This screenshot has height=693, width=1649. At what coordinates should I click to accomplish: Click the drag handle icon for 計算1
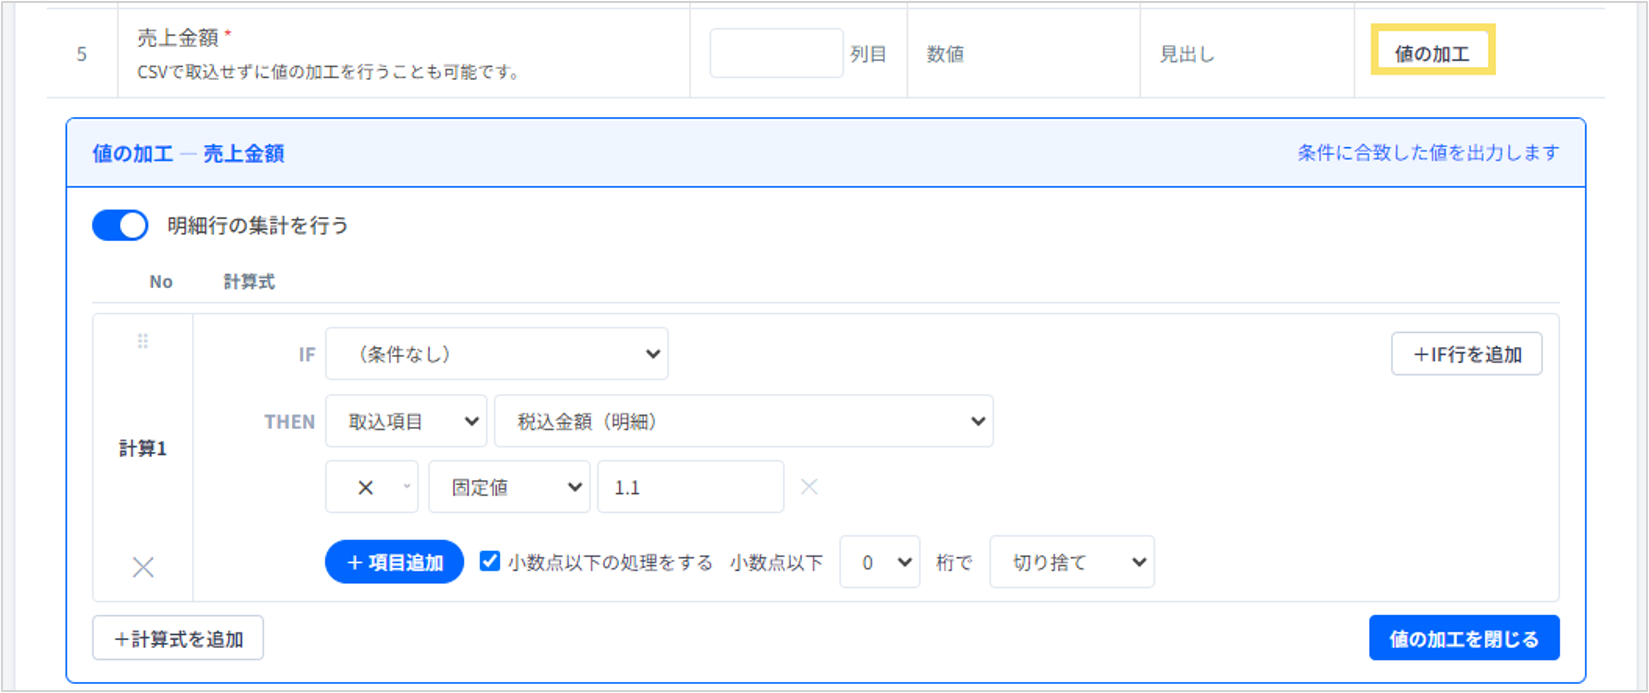pos(143,341)
